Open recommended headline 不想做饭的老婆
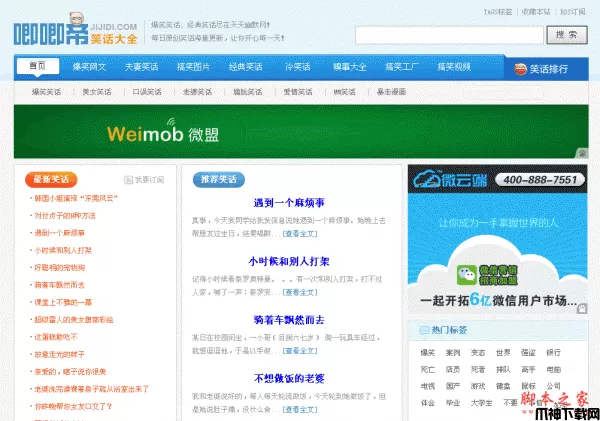 289,379
